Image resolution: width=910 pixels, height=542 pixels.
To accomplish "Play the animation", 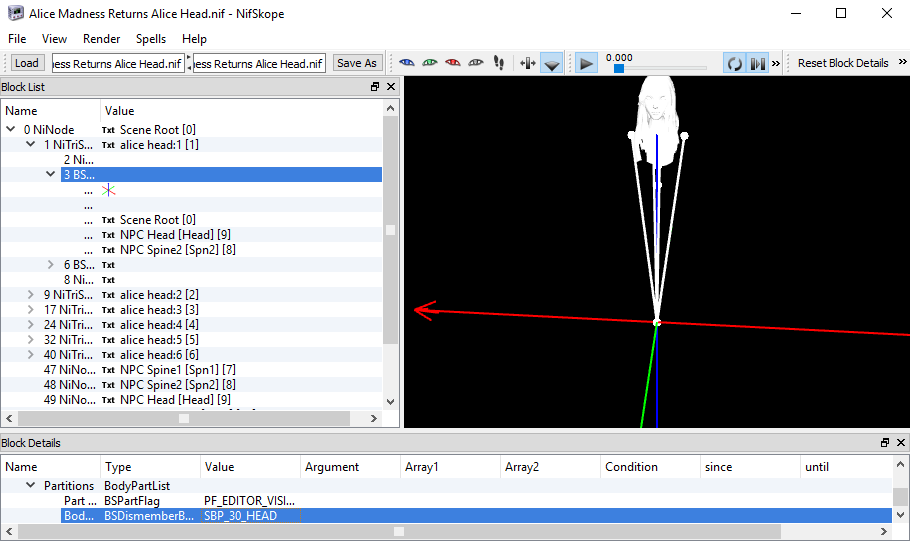I will click(x=586, y=63).
